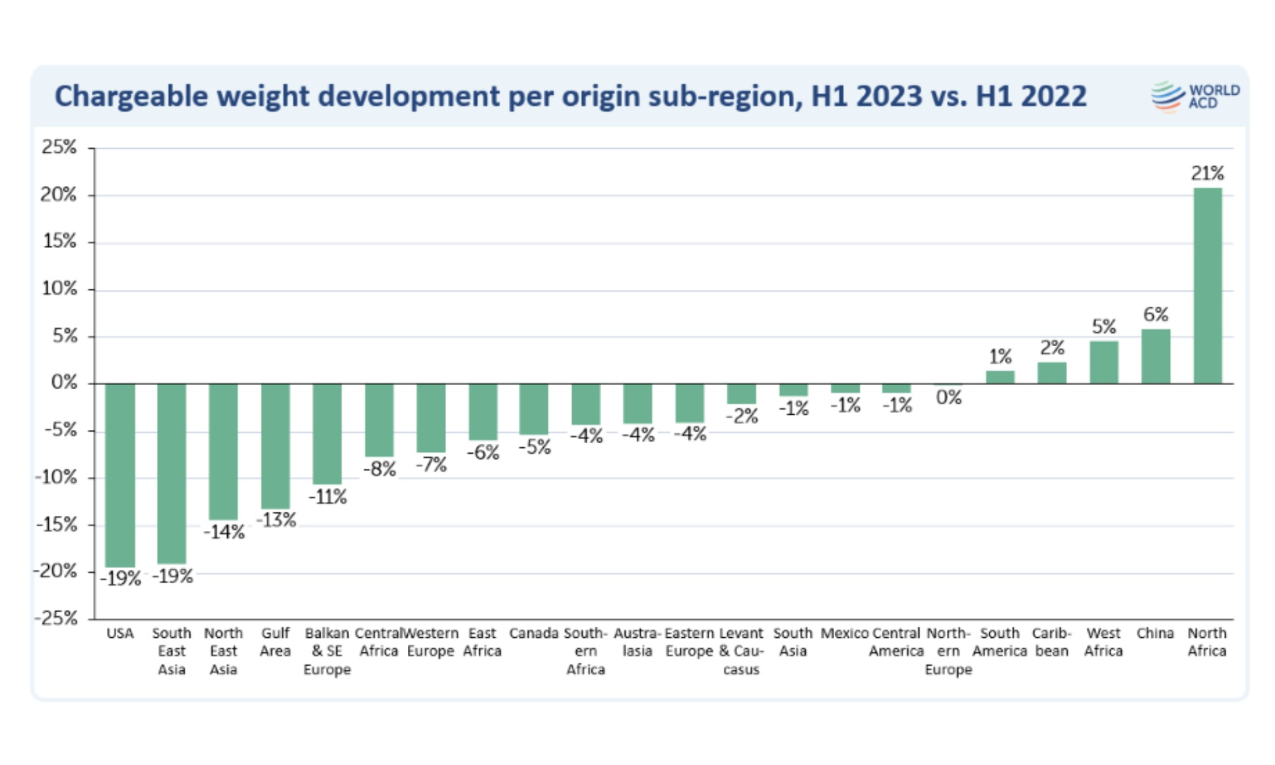
Task: Click the South East Asia bar
Action: point(172,473)
